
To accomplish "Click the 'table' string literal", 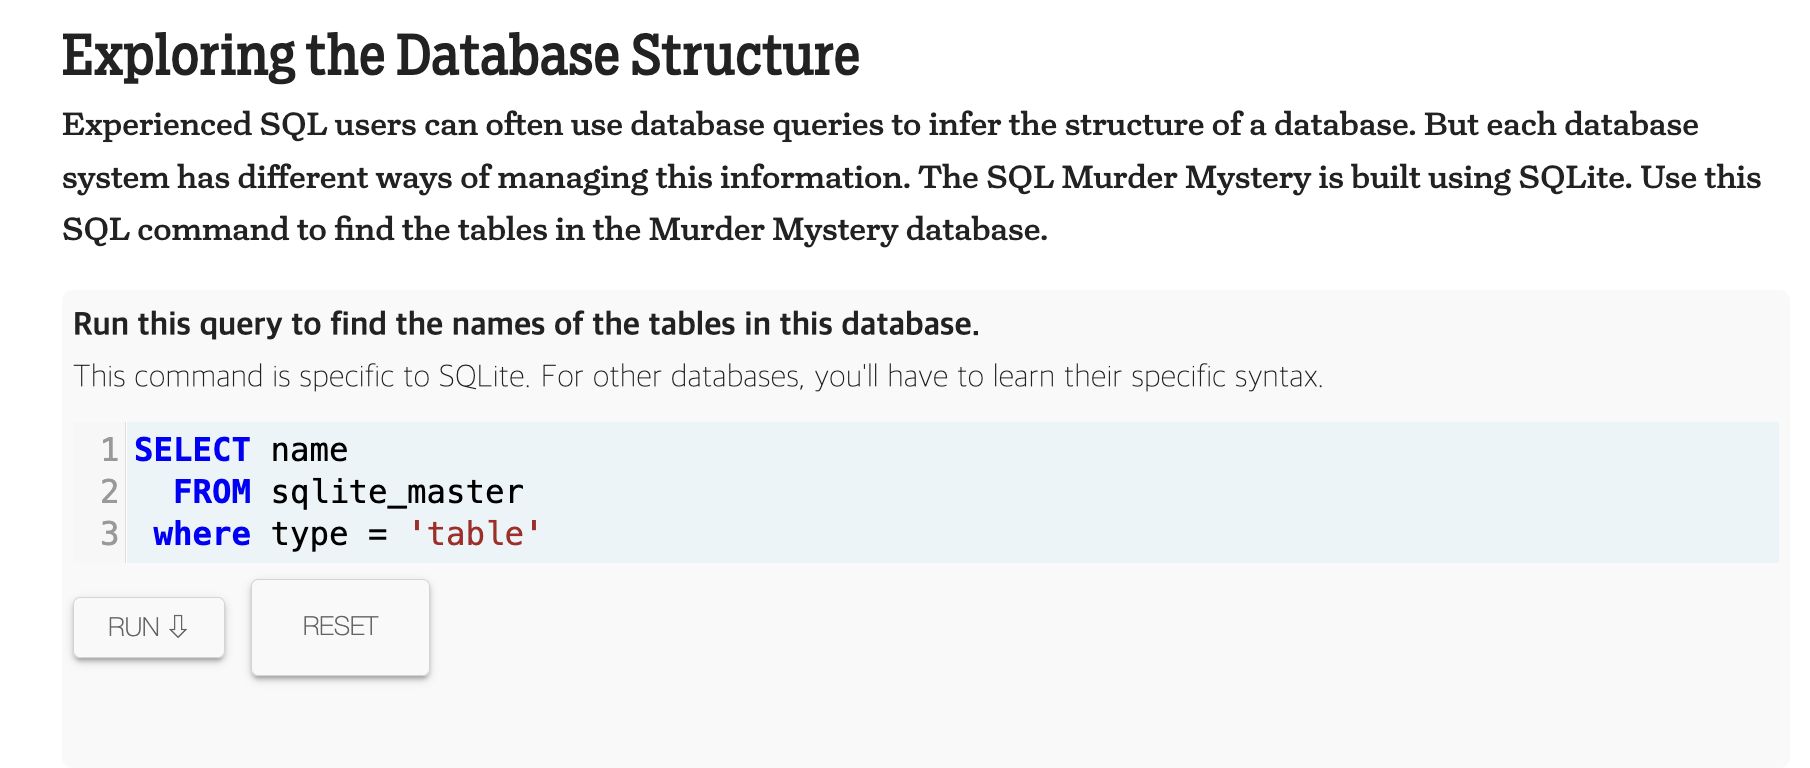I will point(475,534).
